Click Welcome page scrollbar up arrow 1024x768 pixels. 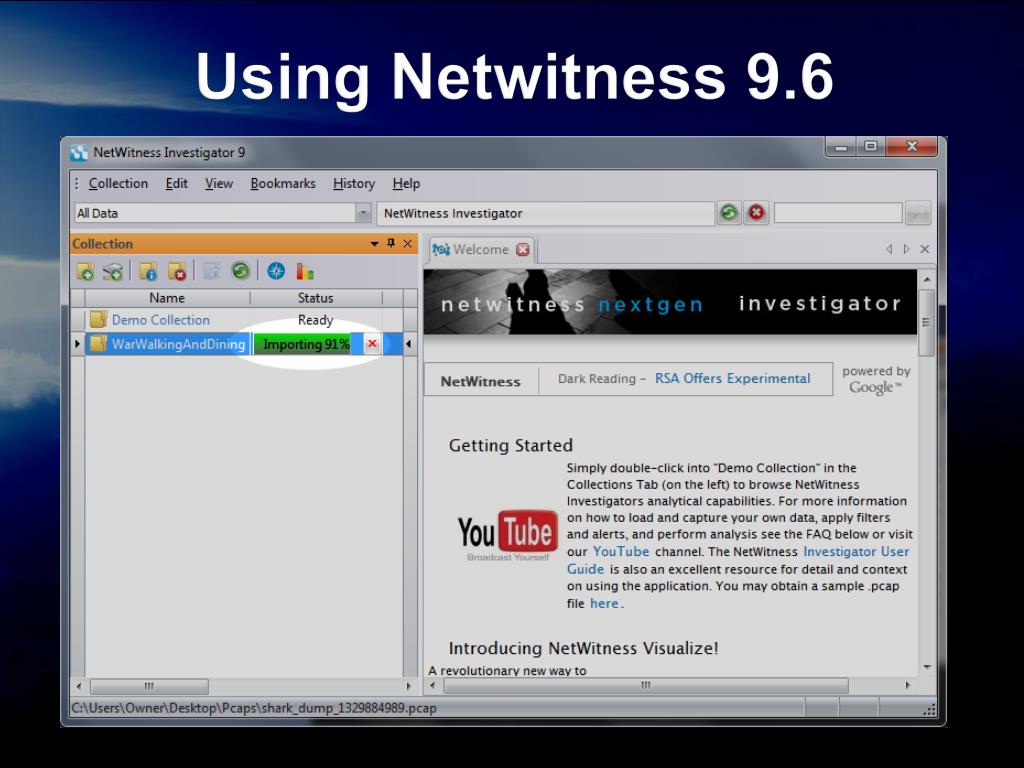click(x=926, y=279)
